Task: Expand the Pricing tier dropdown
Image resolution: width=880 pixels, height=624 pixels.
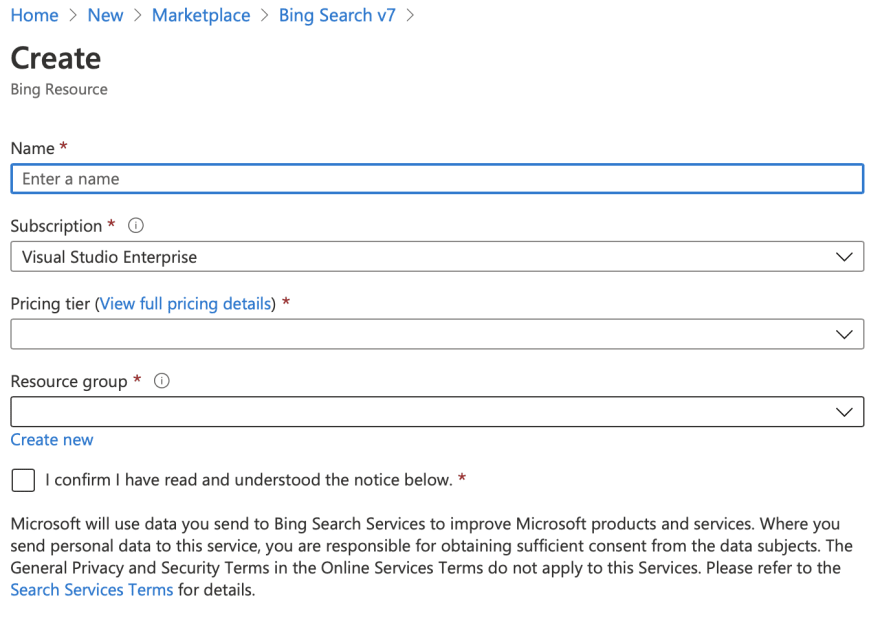Action: pyautogui.click(x=437, y=334)
